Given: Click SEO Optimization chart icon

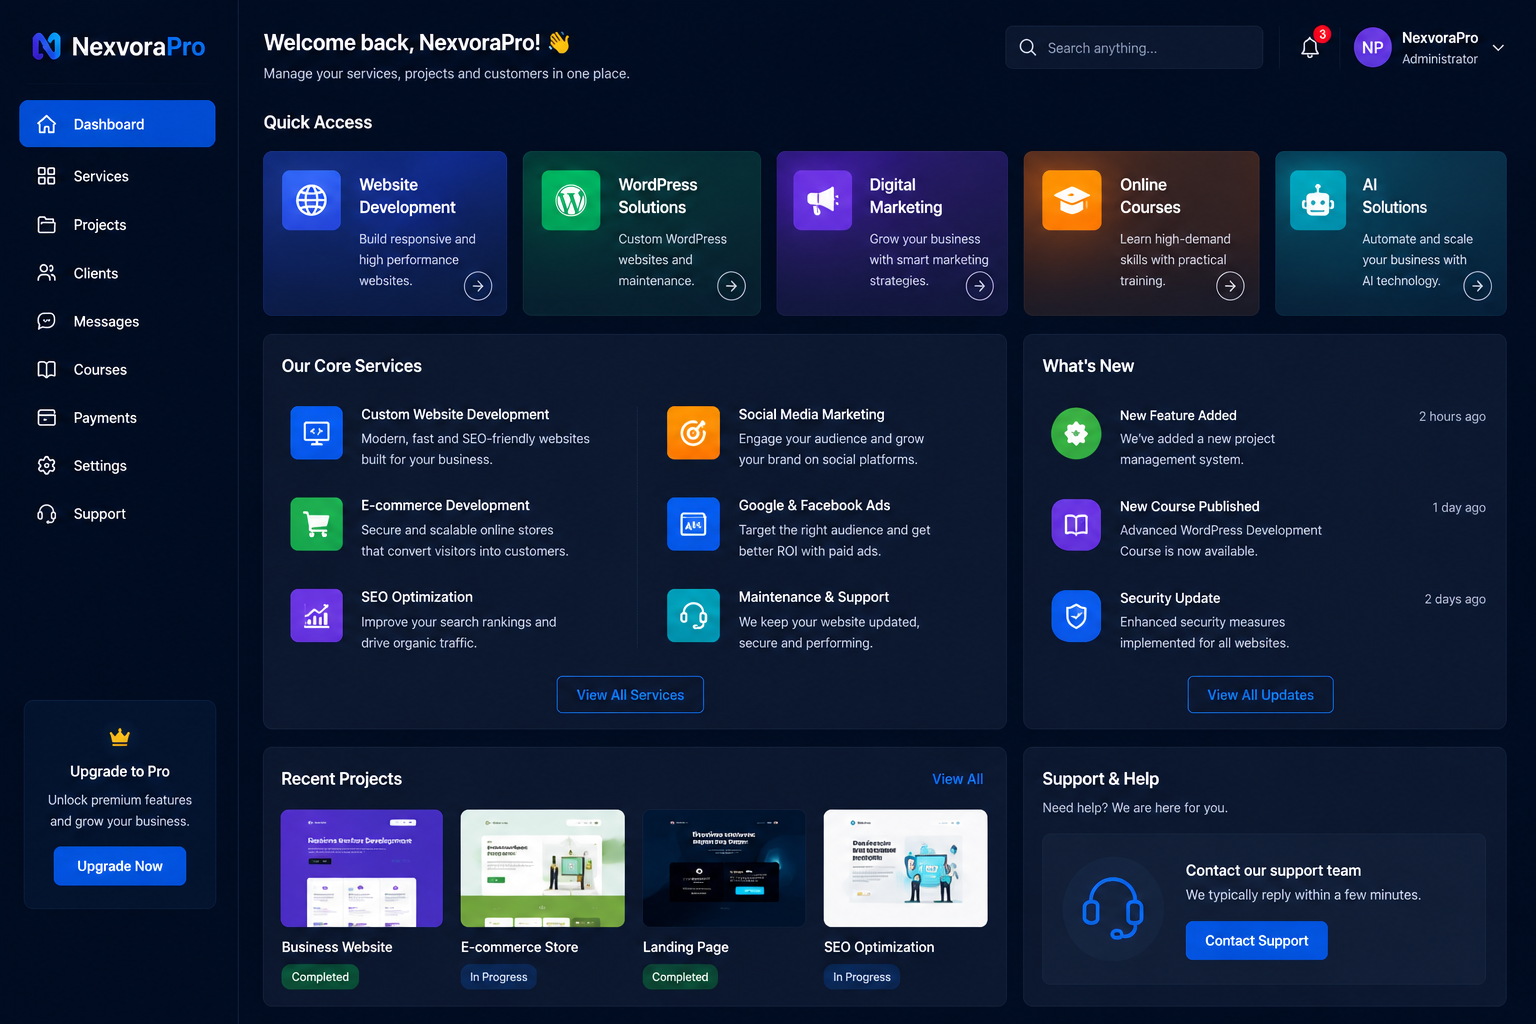Looking at the screenshot, I should pyautogui.click(x=316, y=615).
